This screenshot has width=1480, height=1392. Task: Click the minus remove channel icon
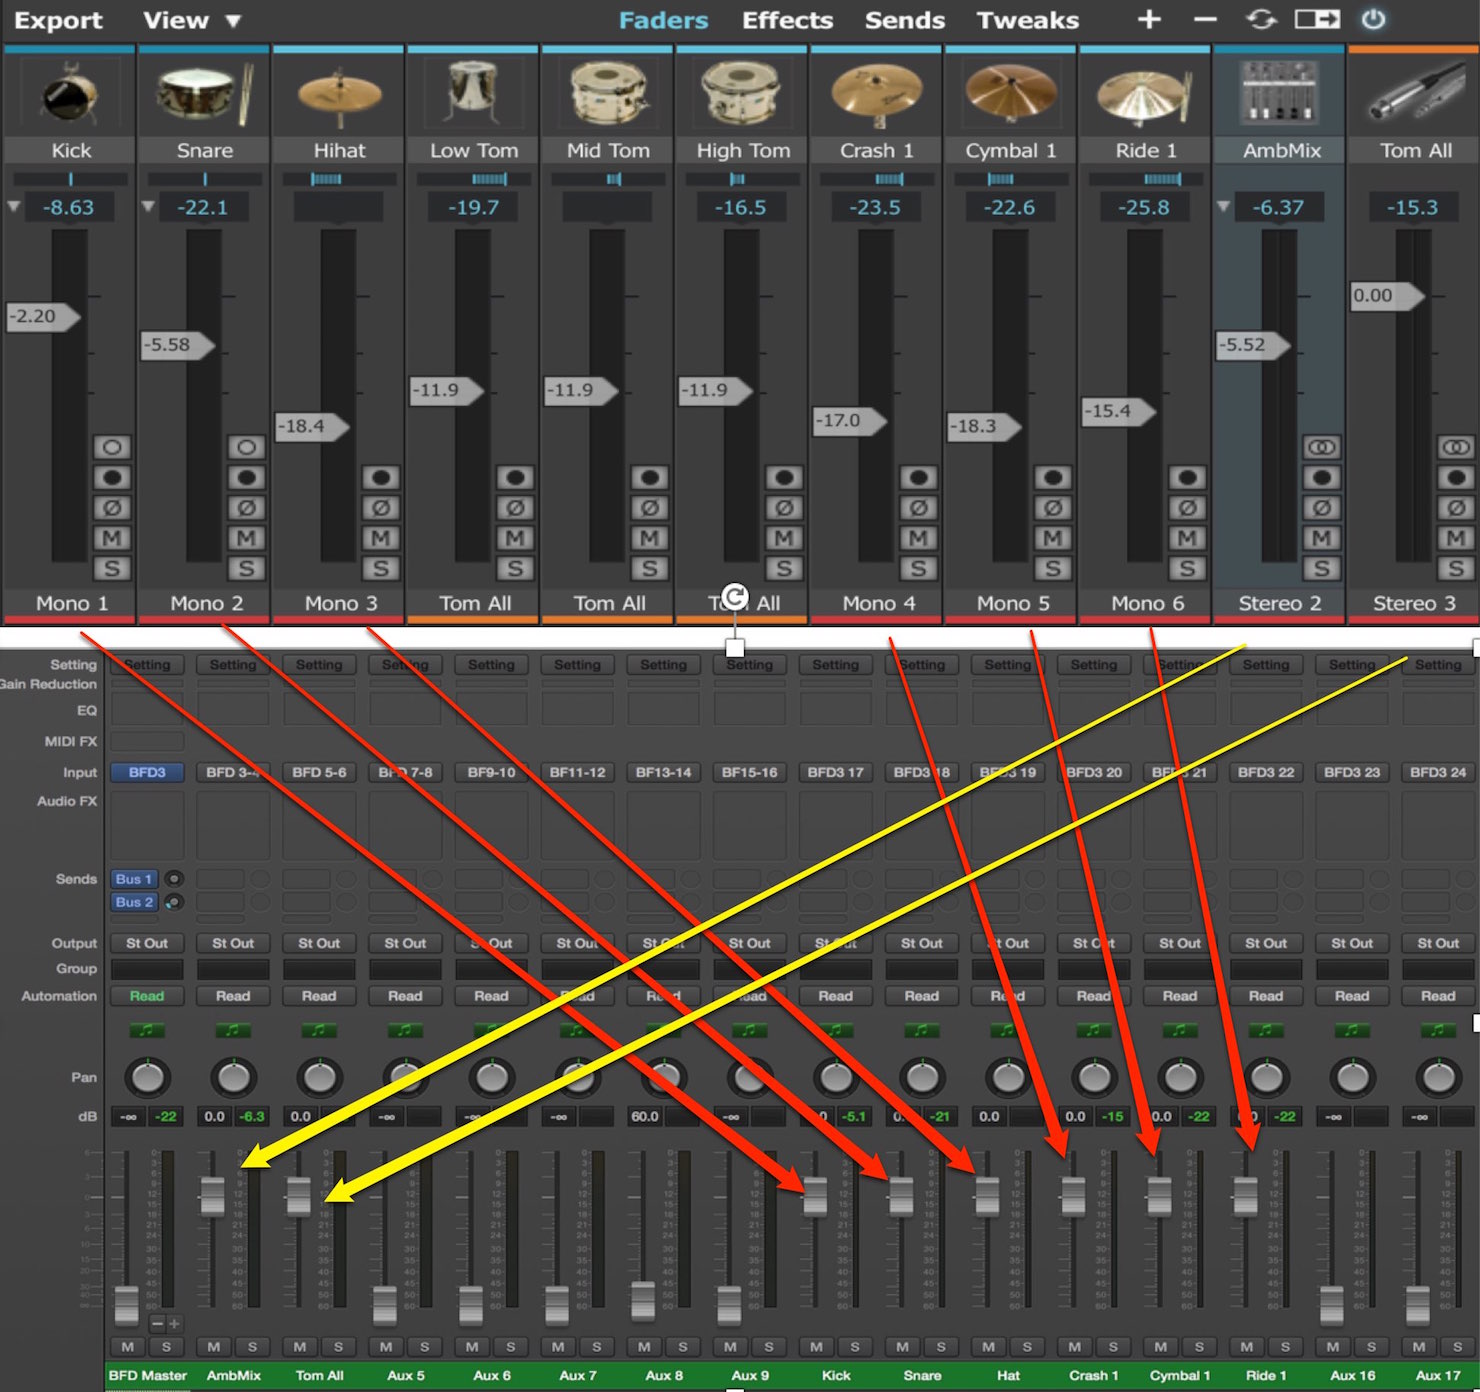[1206, 20]
